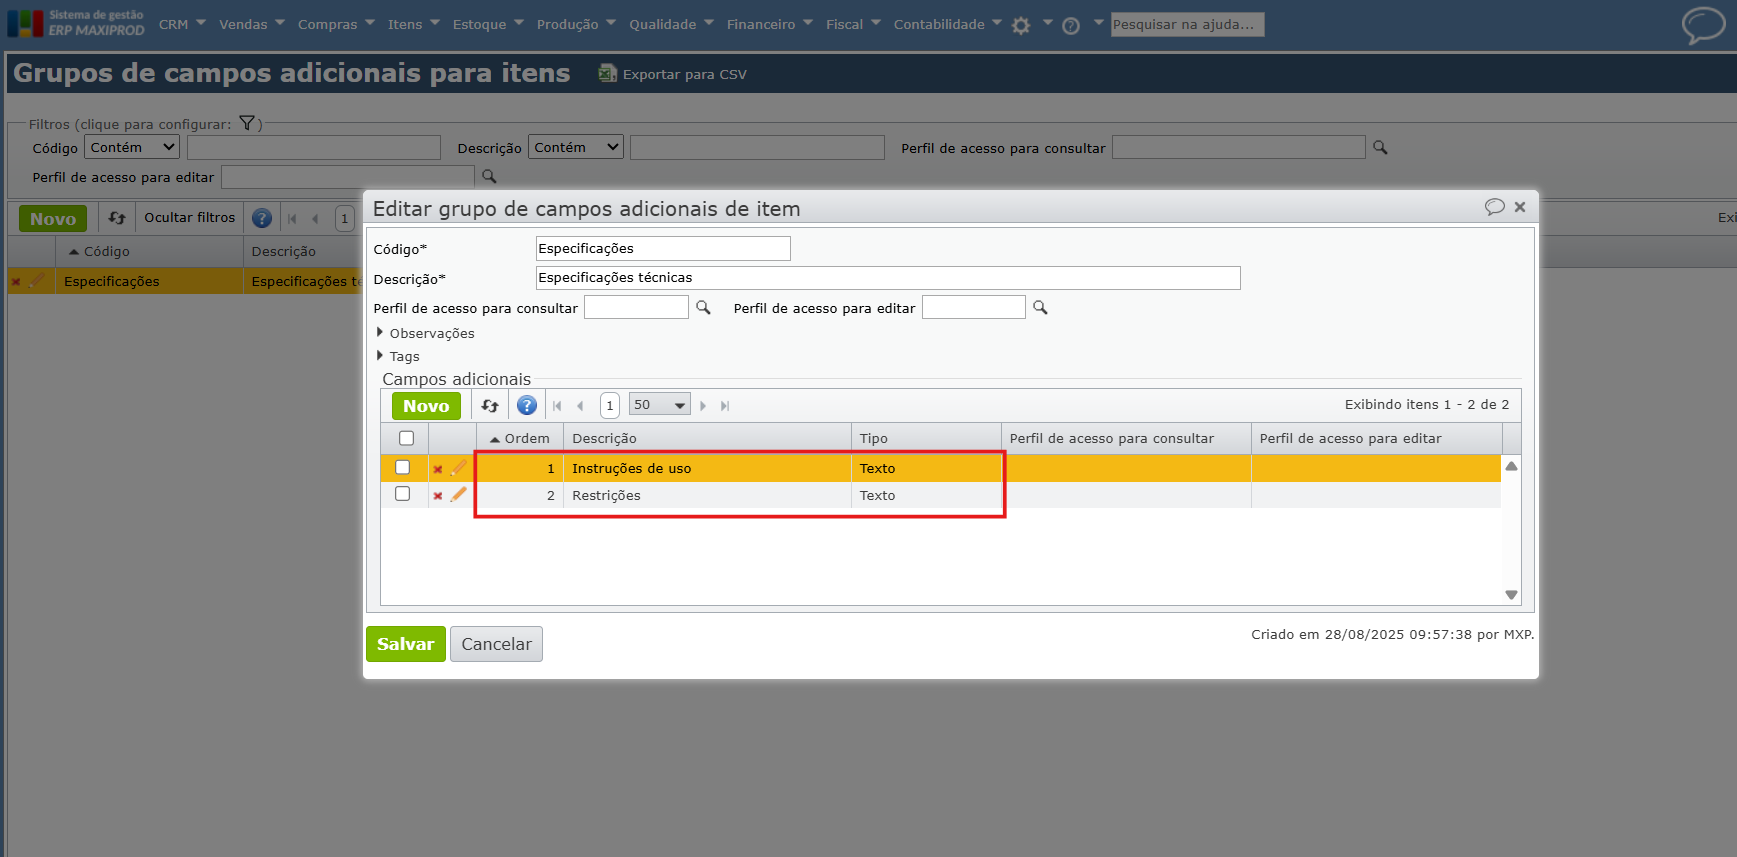Open the CRM menu

(182, 24)
